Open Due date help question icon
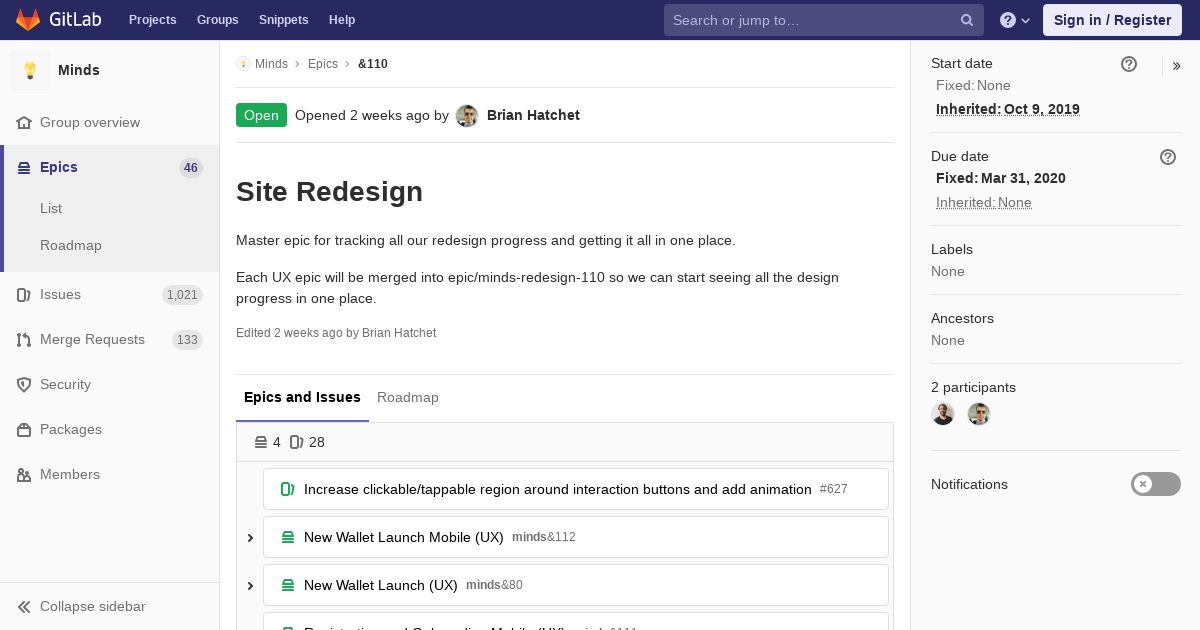The image size is (1200, 630). click(1168, 157)
